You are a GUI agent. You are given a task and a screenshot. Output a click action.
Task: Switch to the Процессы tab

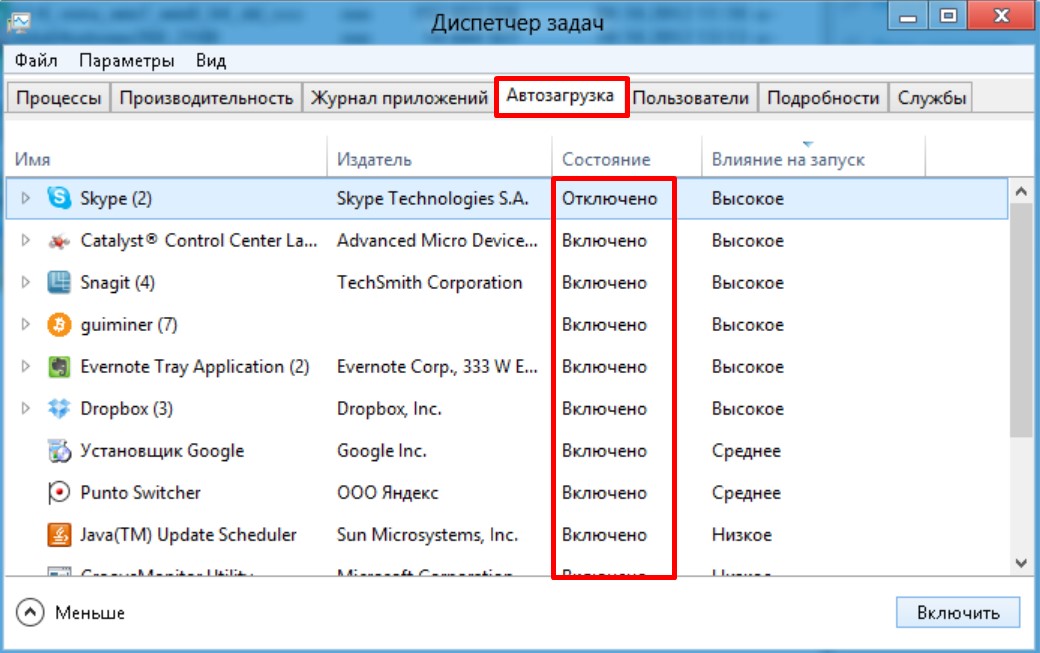(58, 98)
